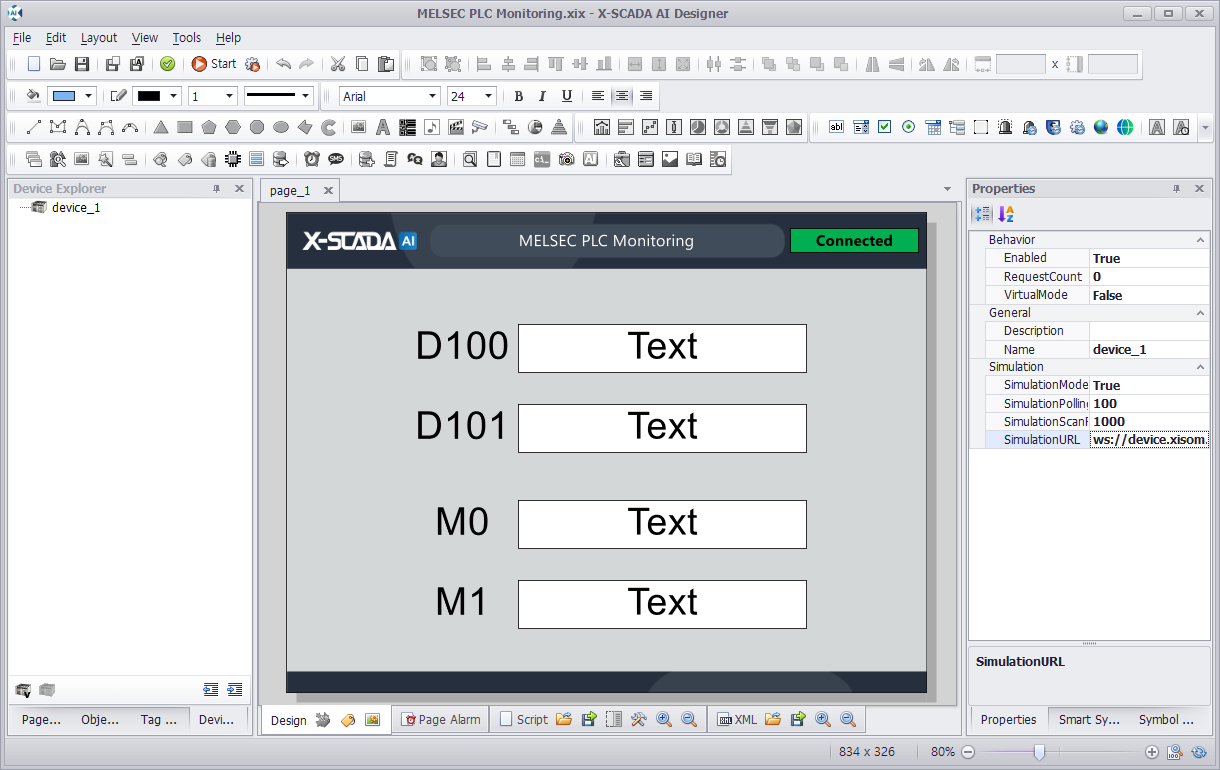
Task: Collapse the Behavior property category
Action: [1201, 240]
